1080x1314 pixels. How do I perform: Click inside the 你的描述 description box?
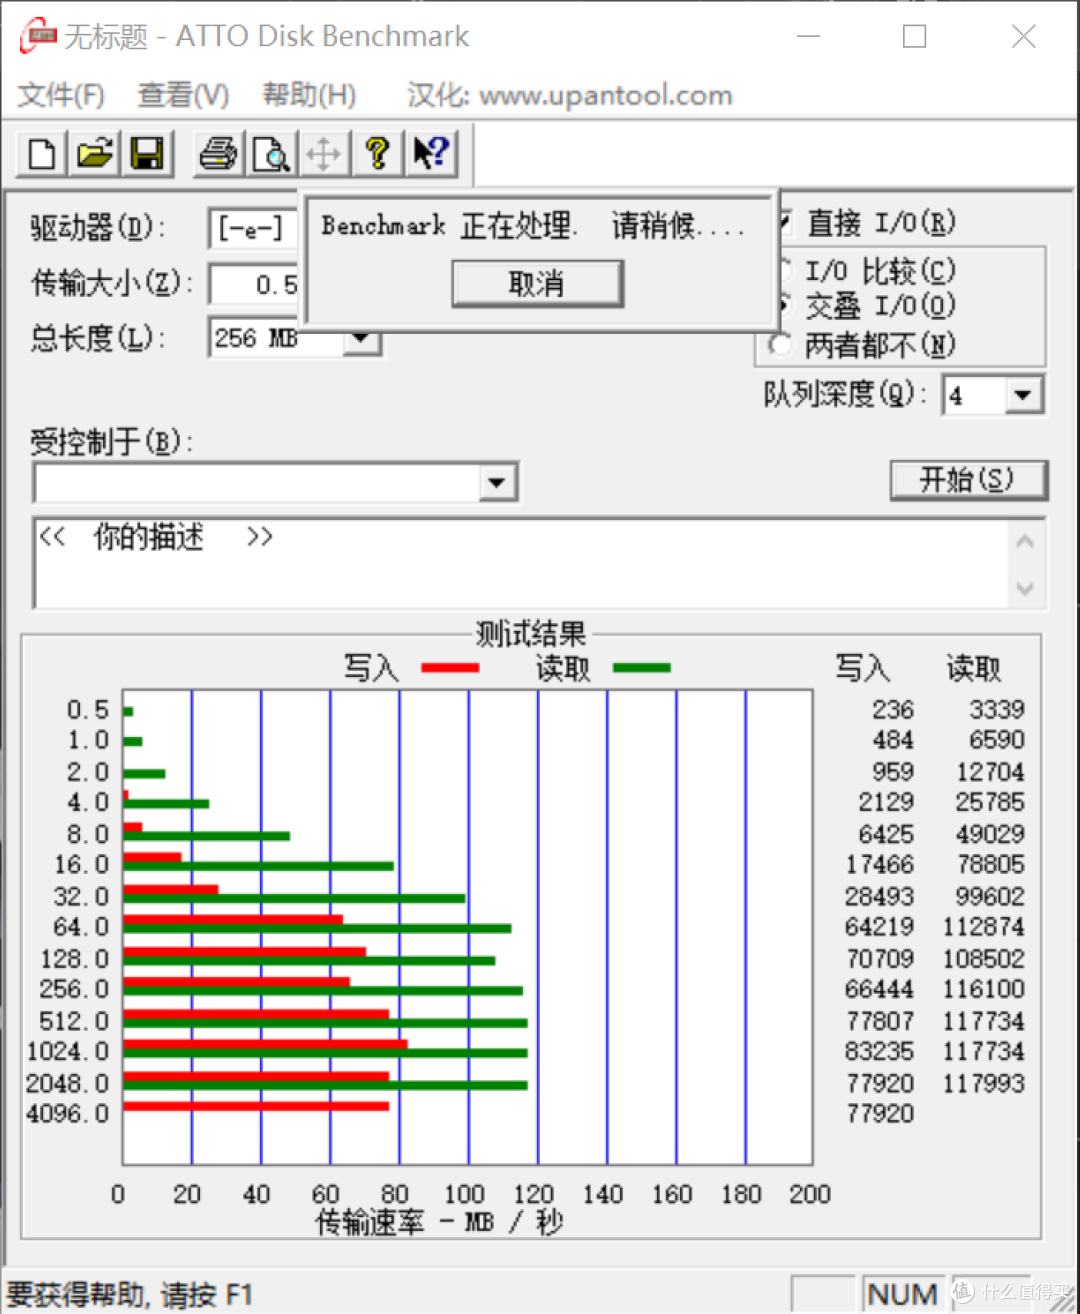(x=520, y=562)
